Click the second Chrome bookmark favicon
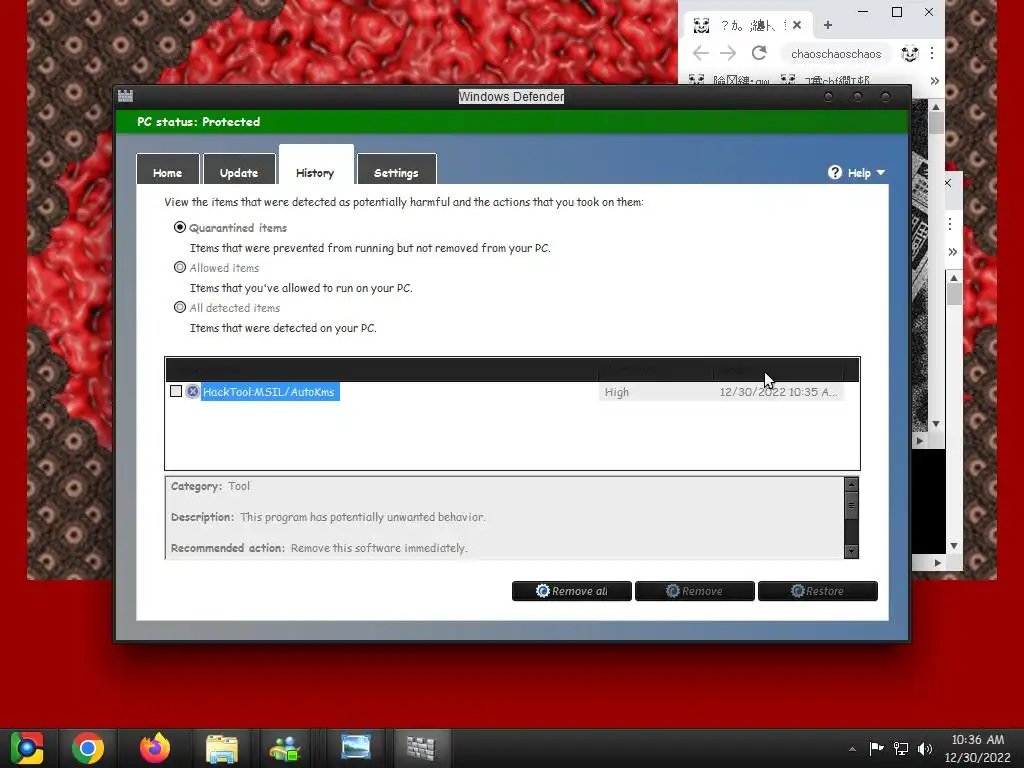 click(x=788, y=80)
